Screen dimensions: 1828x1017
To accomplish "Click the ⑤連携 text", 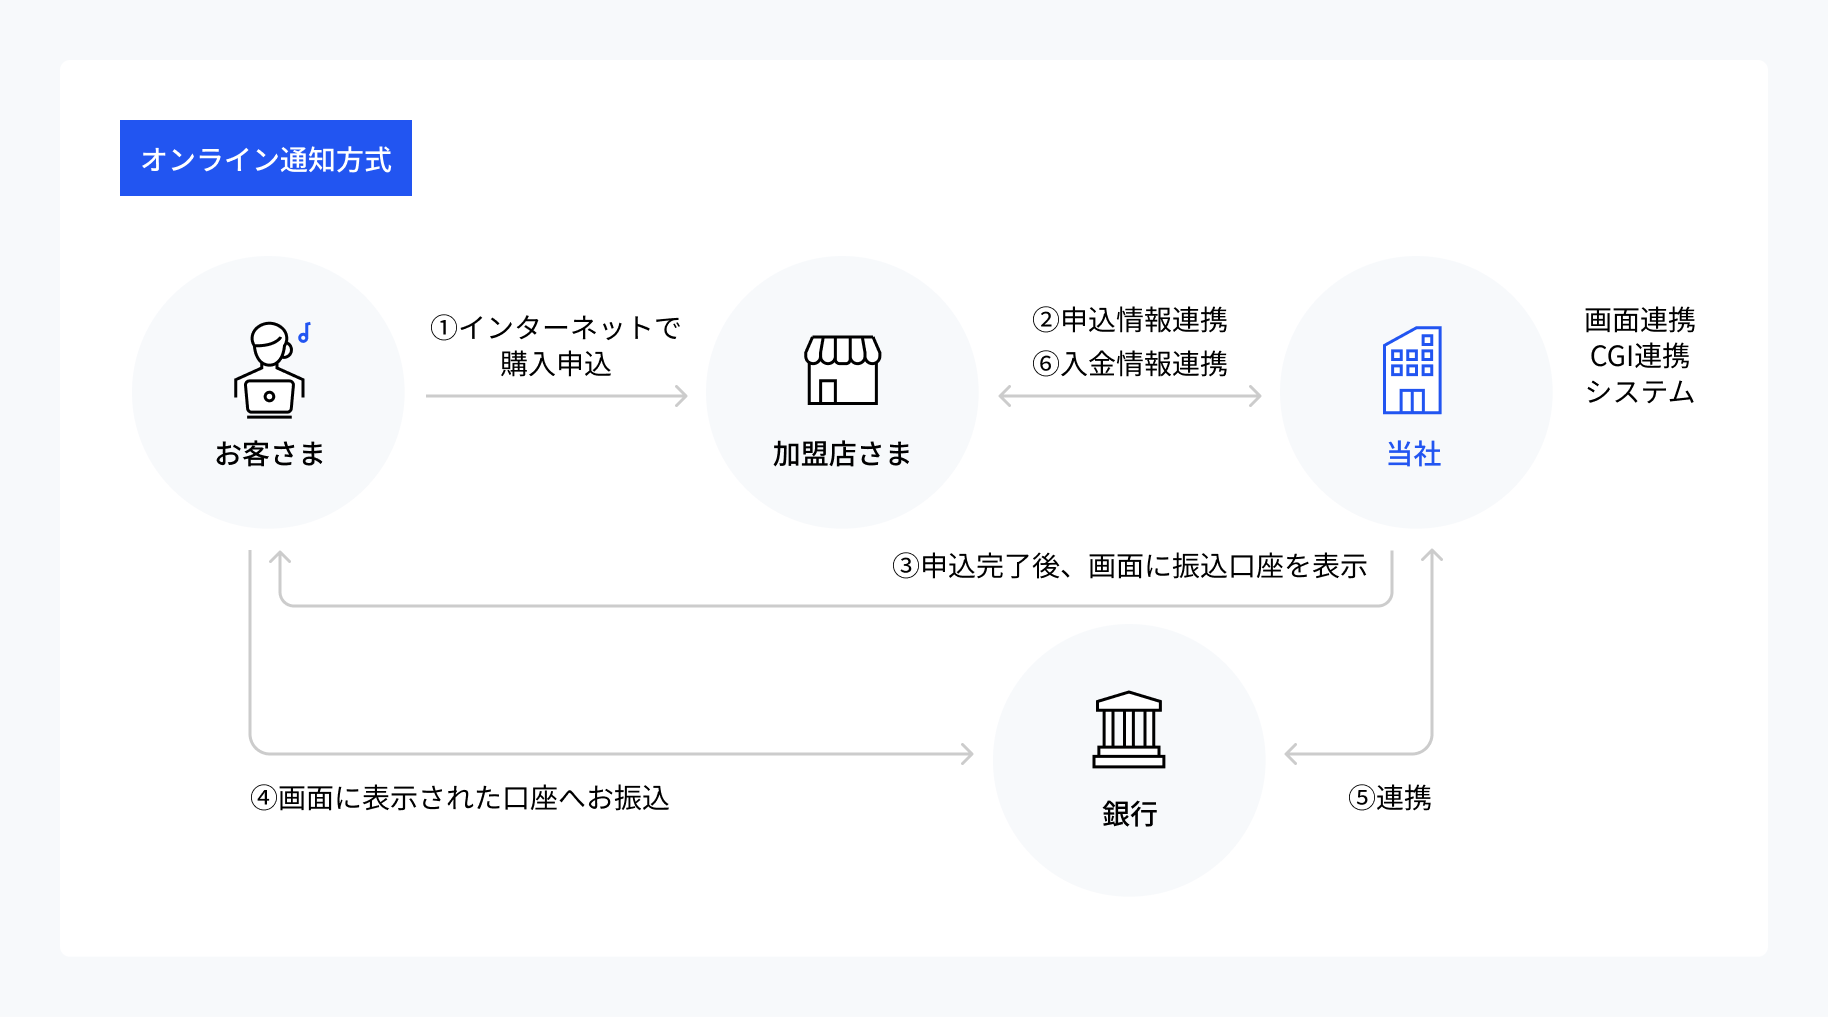I will point(1390,798).
